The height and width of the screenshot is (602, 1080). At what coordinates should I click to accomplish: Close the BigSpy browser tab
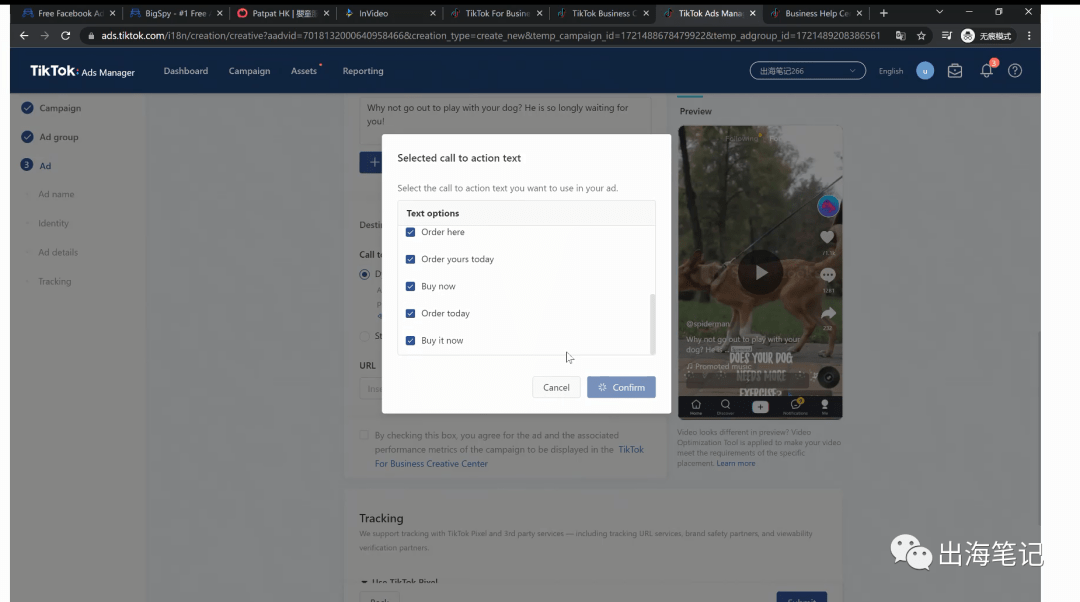[220, 13]
